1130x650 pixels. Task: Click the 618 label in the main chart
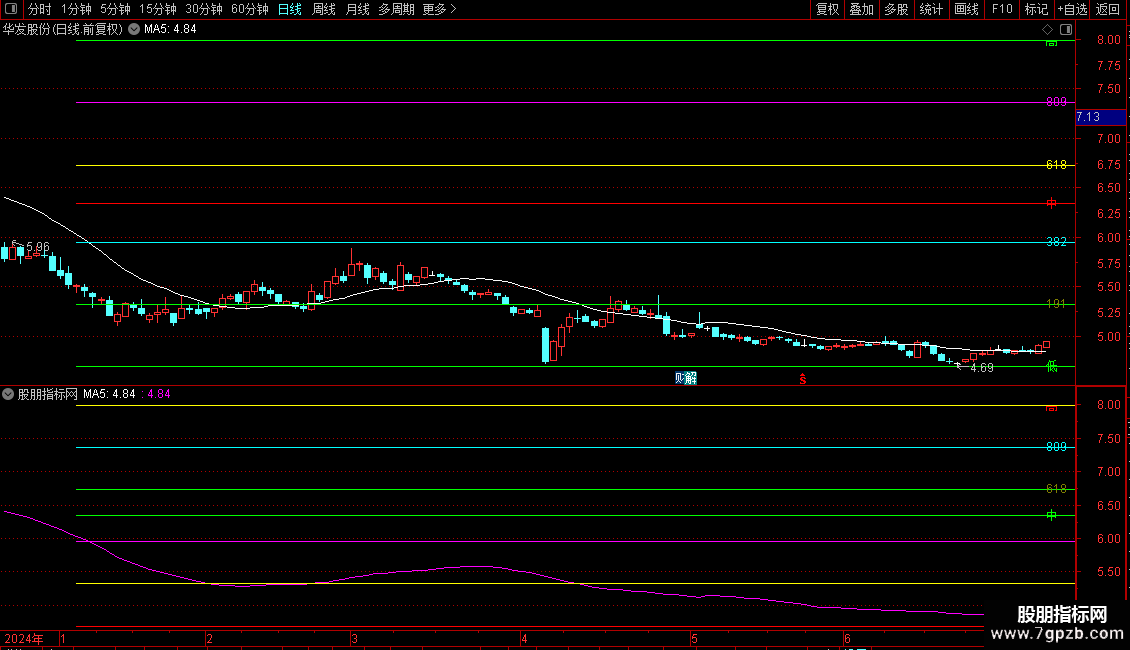point(1056,165)
